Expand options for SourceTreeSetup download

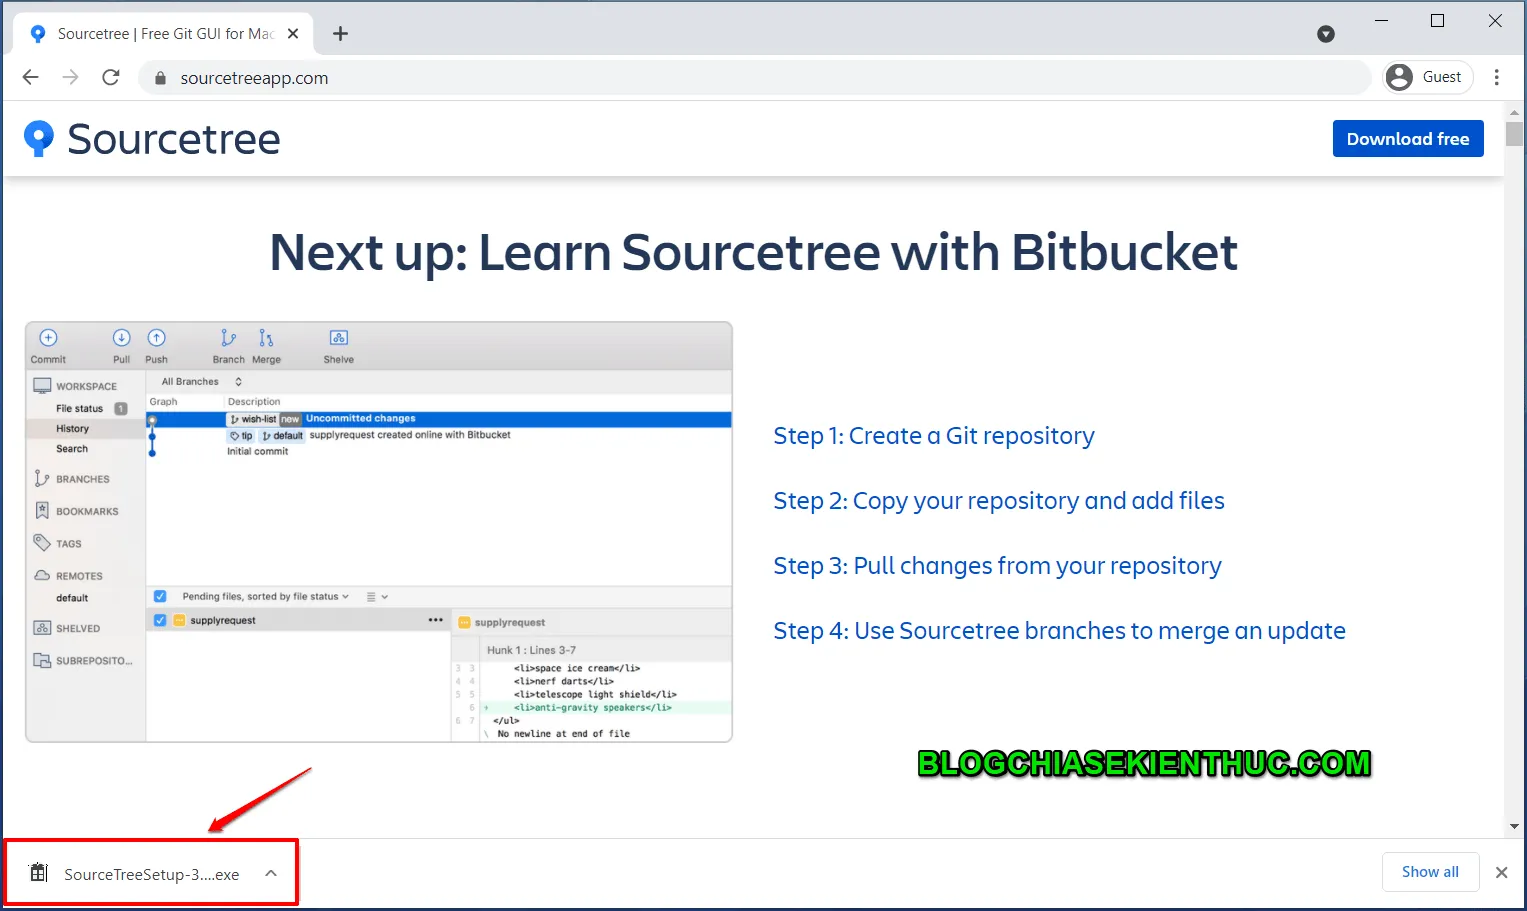pos(270,872)
